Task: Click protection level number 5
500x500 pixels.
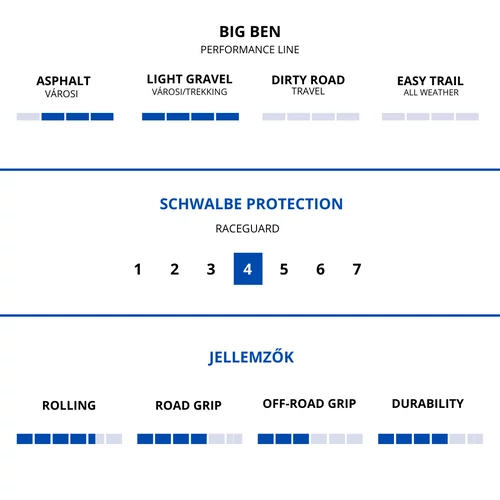Action: tap(284, 269)
